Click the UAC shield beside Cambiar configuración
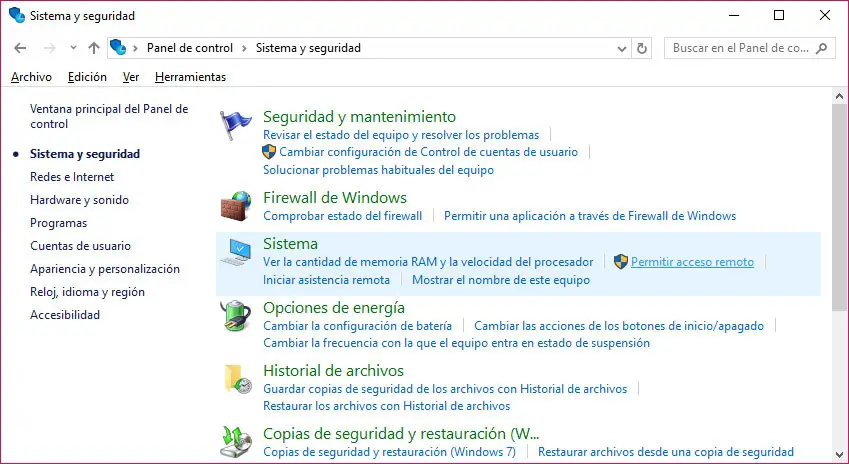The image size is (849, 464). [x=269, y=152]
